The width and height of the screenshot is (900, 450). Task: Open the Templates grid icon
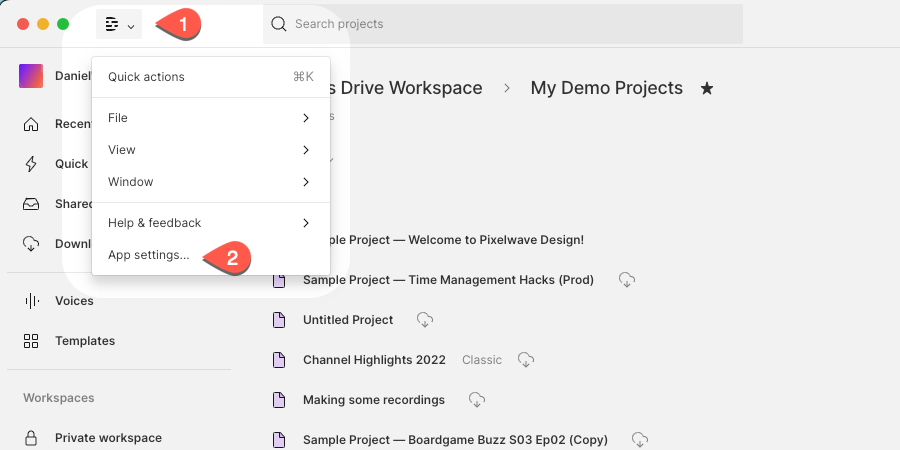coord(31,341)
